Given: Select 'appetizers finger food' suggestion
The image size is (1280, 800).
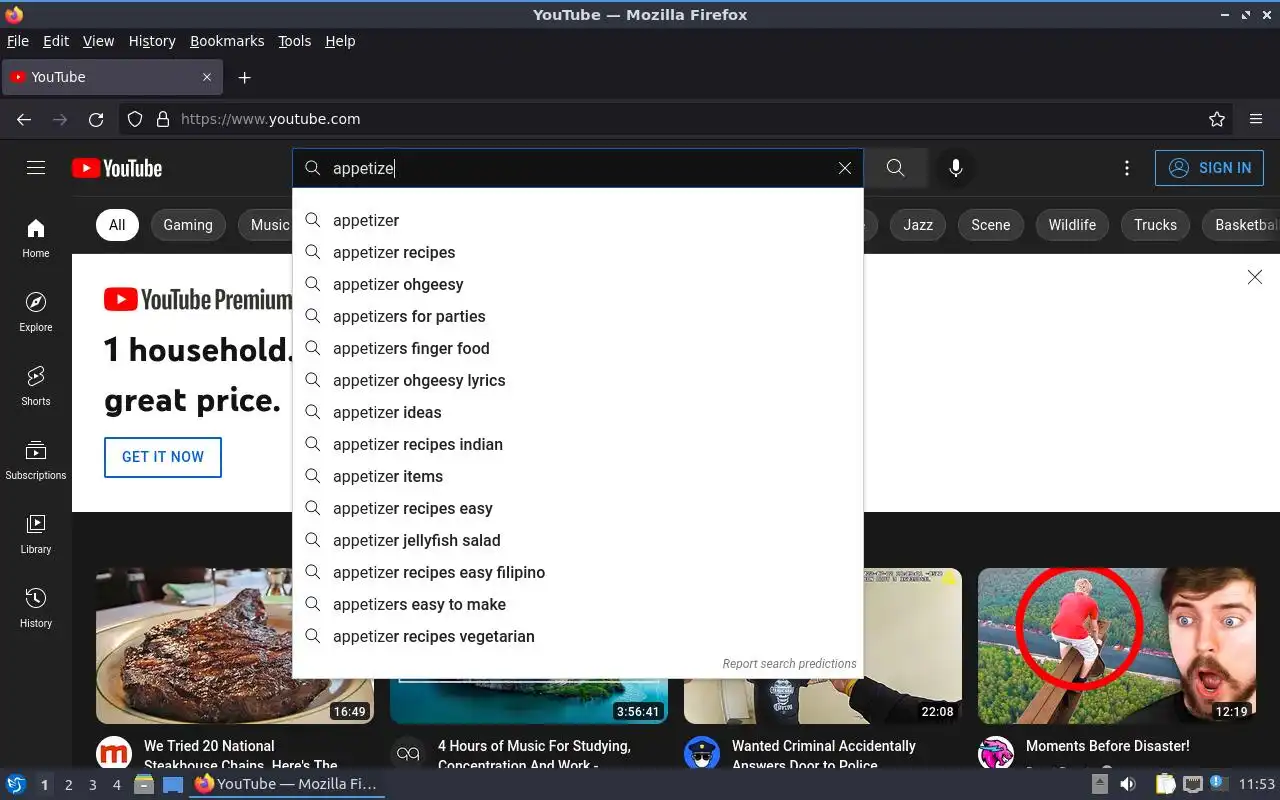Looking at the screenshot, I should click(578, 348).
